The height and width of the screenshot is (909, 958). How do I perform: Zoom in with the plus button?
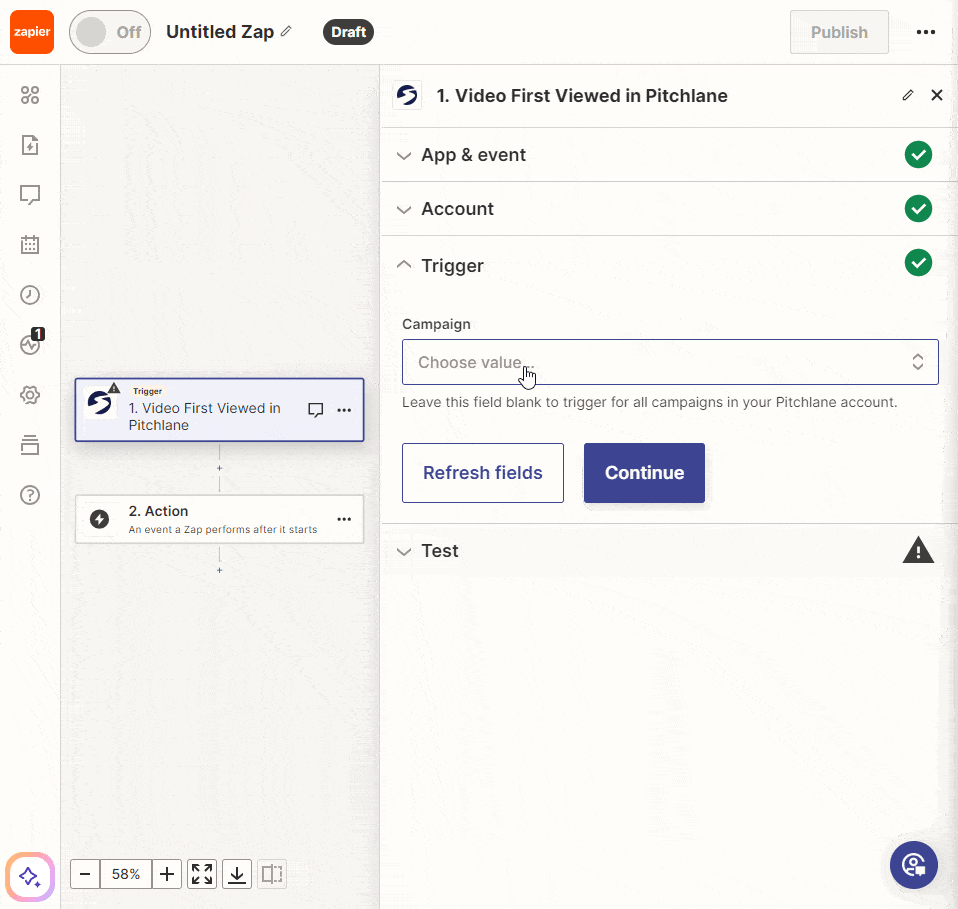[x=167, y=874]
